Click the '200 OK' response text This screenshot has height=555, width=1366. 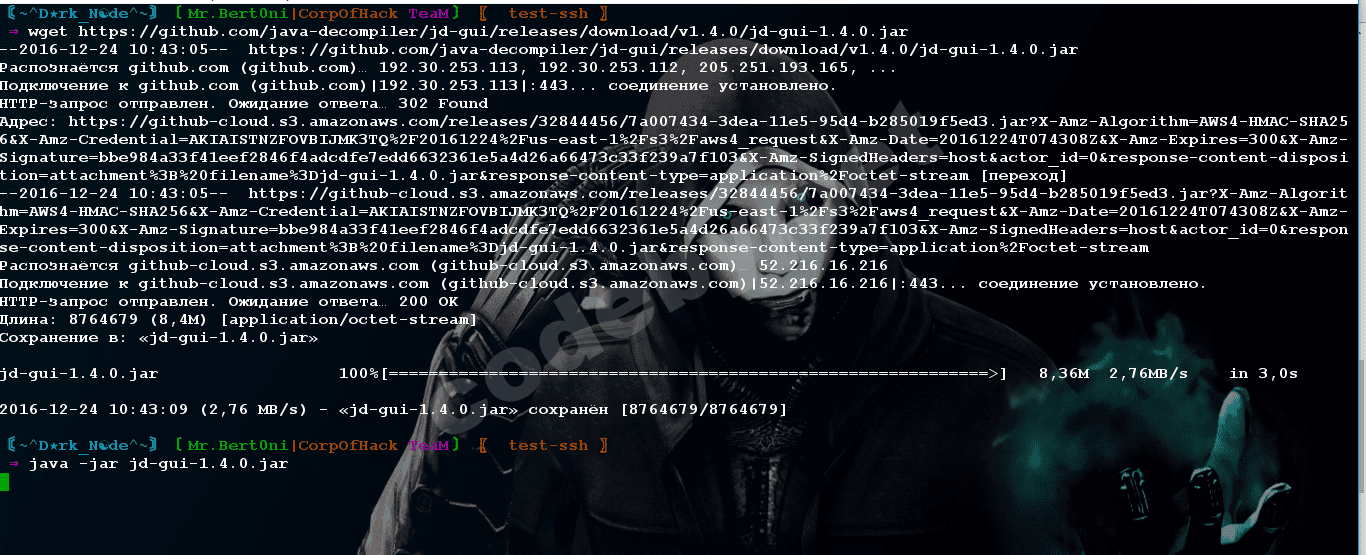(x=428, y=301)
